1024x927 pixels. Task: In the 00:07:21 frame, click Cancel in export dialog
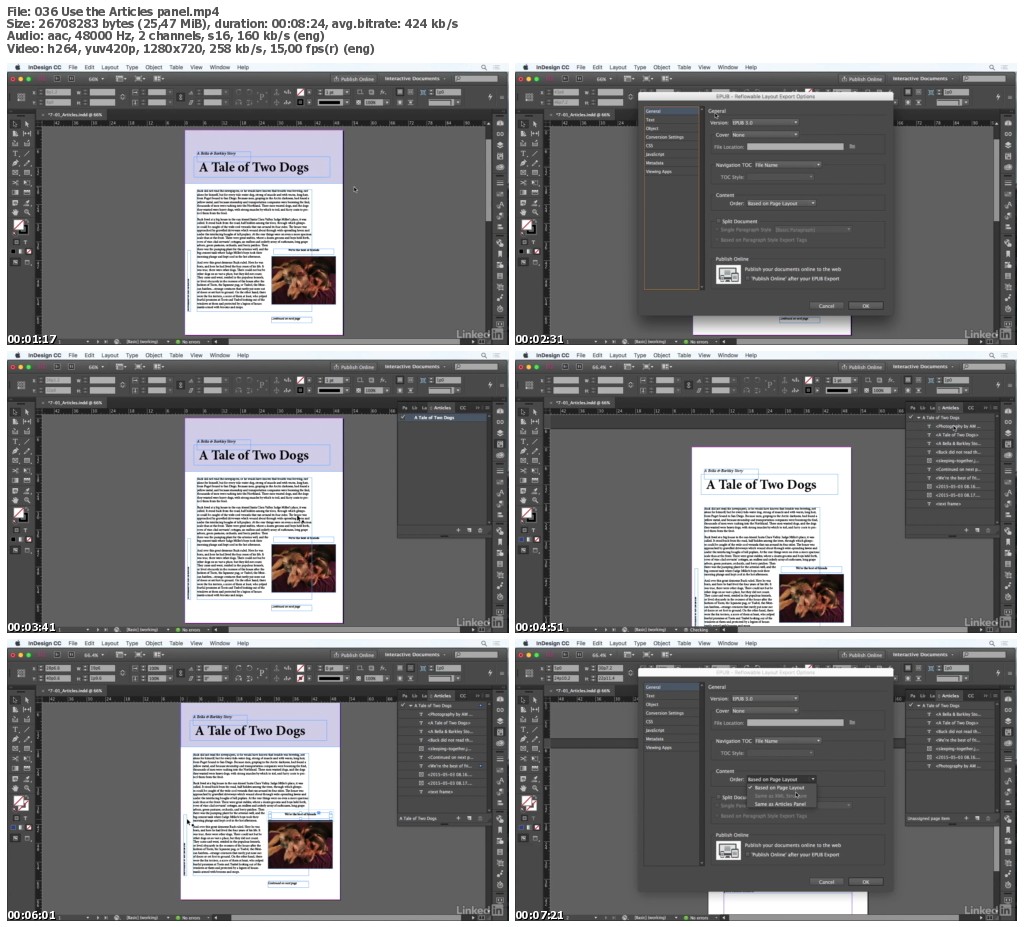(826, 882)
